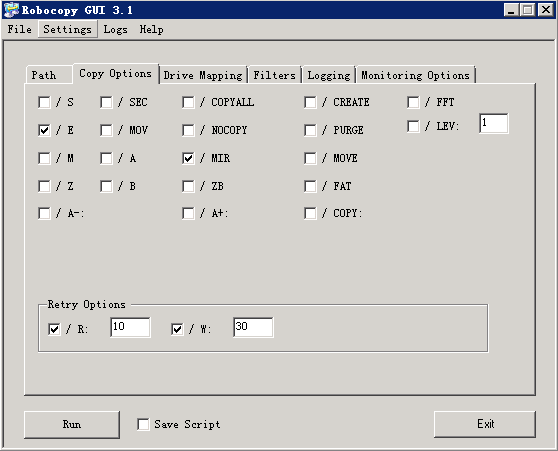Click the /R: retry count field

point(130,327)
